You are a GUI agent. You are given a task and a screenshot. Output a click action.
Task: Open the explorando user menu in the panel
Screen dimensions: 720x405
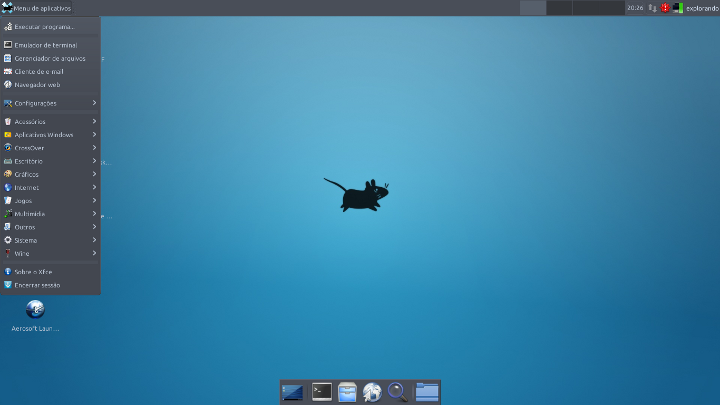[703, 8]
